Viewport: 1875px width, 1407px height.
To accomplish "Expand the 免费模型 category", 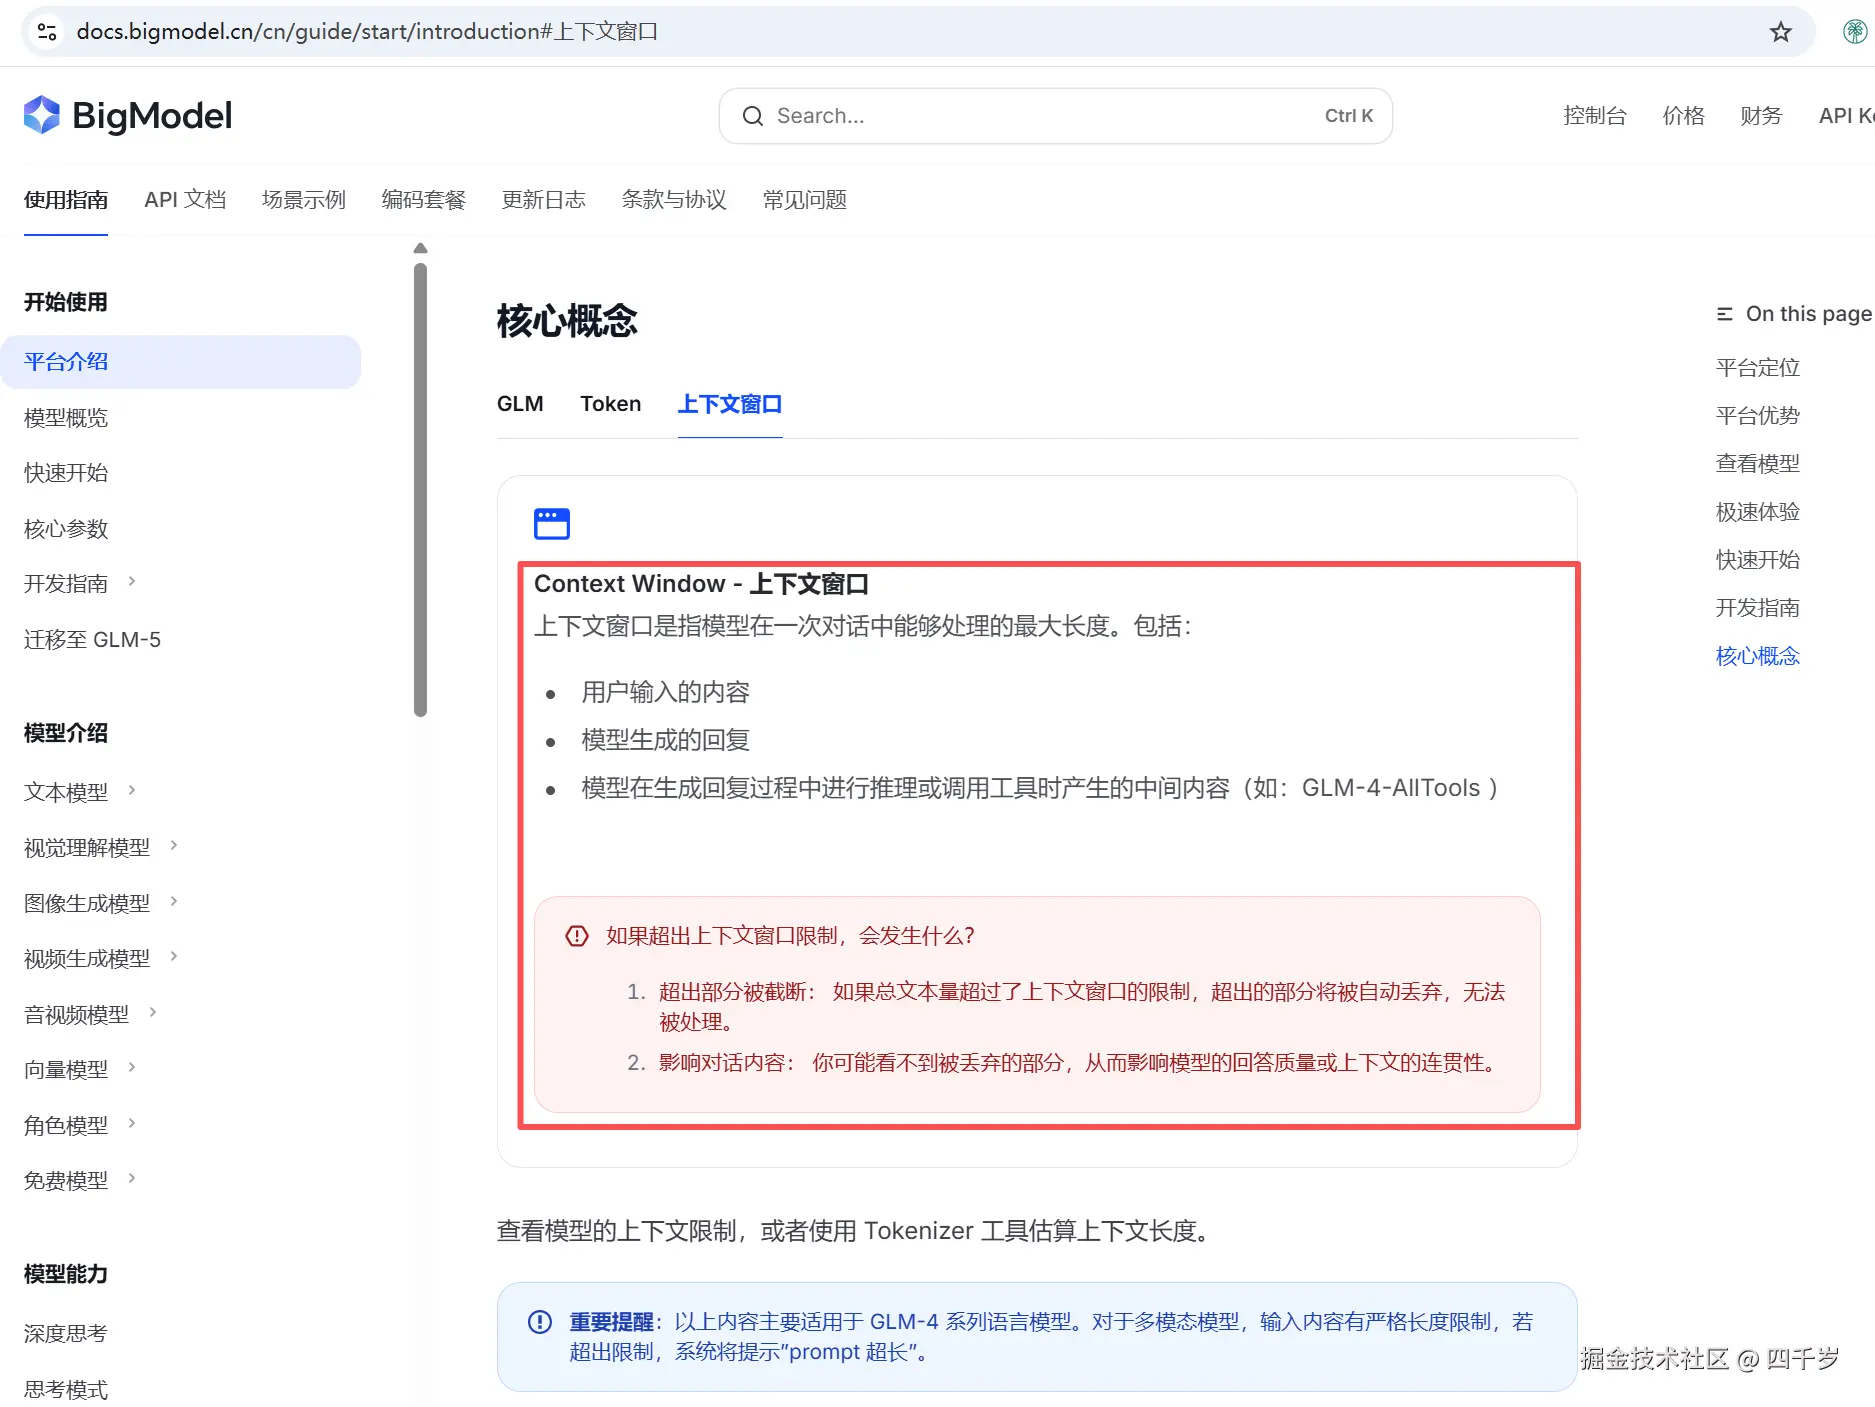I will tap(131, 1178).
